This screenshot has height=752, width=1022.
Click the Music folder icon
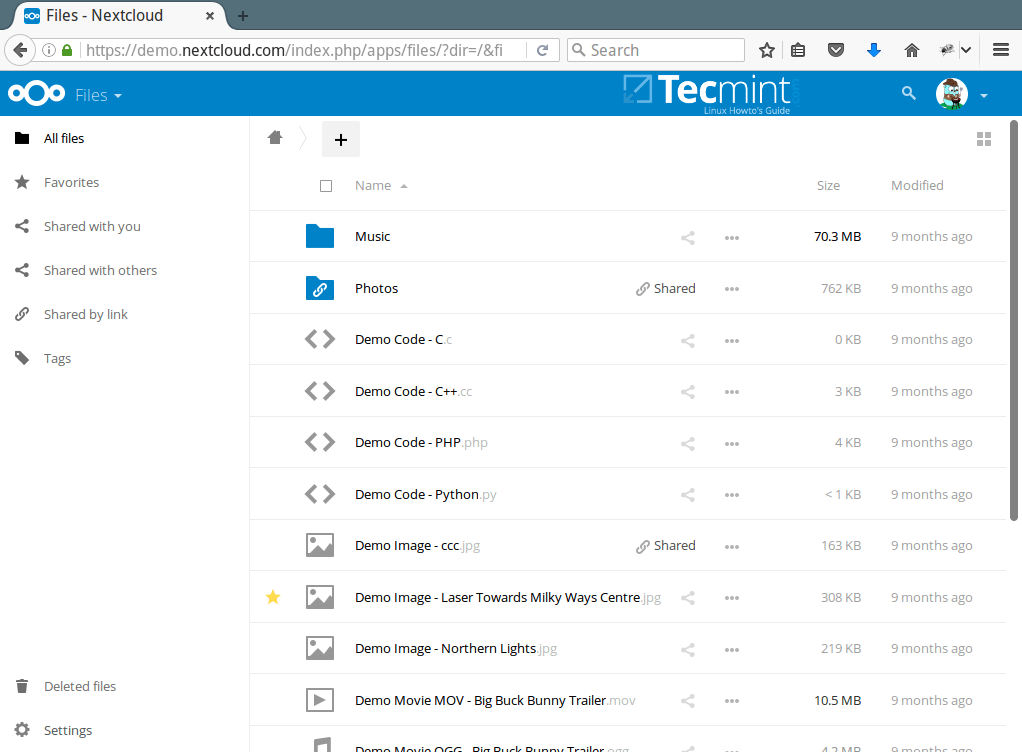tap(320, 236)
